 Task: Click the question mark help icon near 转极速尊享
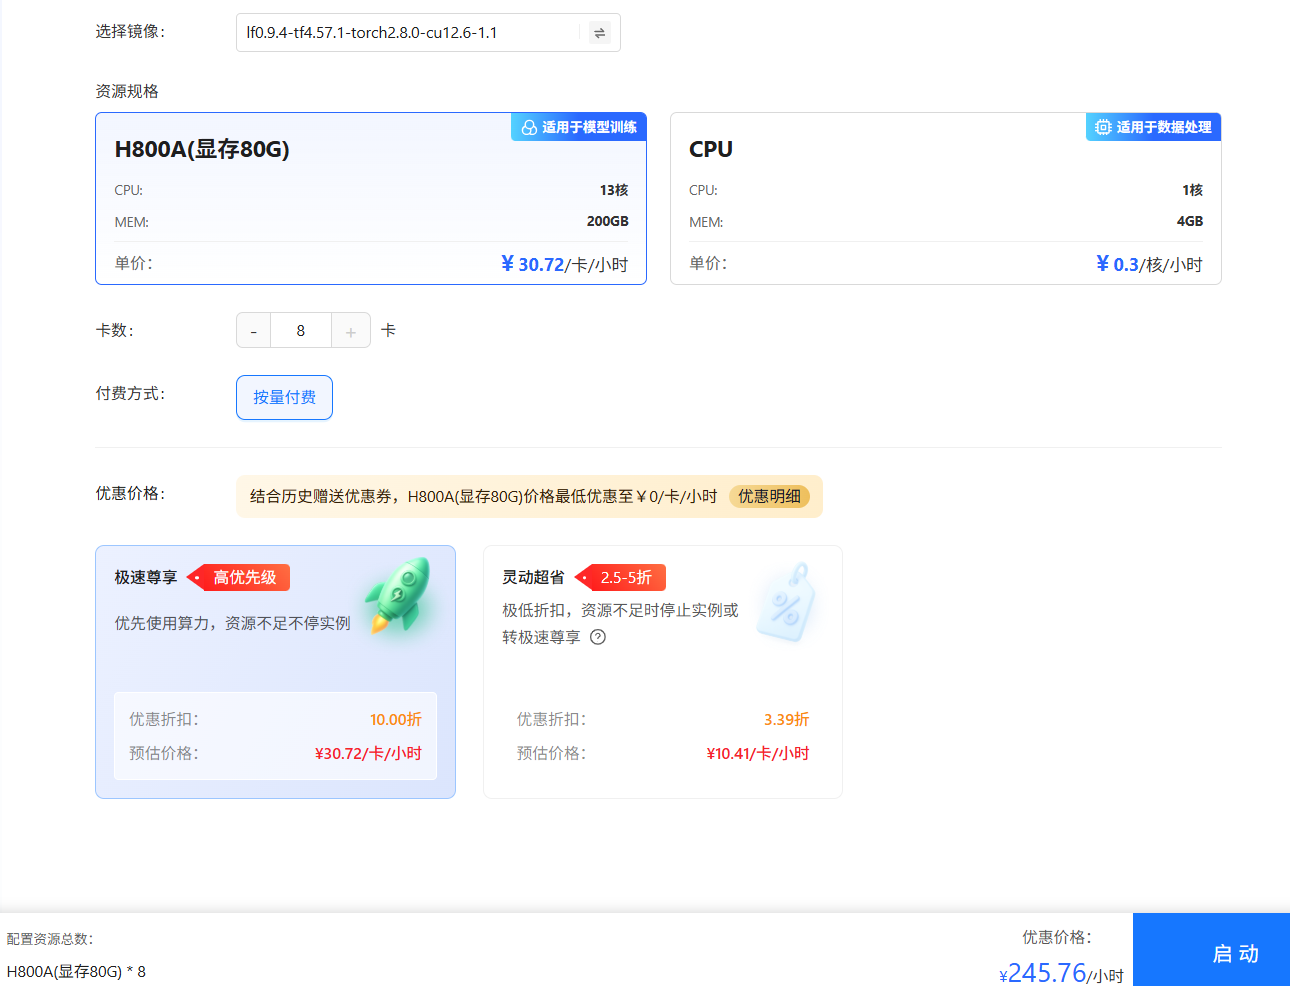point(597,636)
